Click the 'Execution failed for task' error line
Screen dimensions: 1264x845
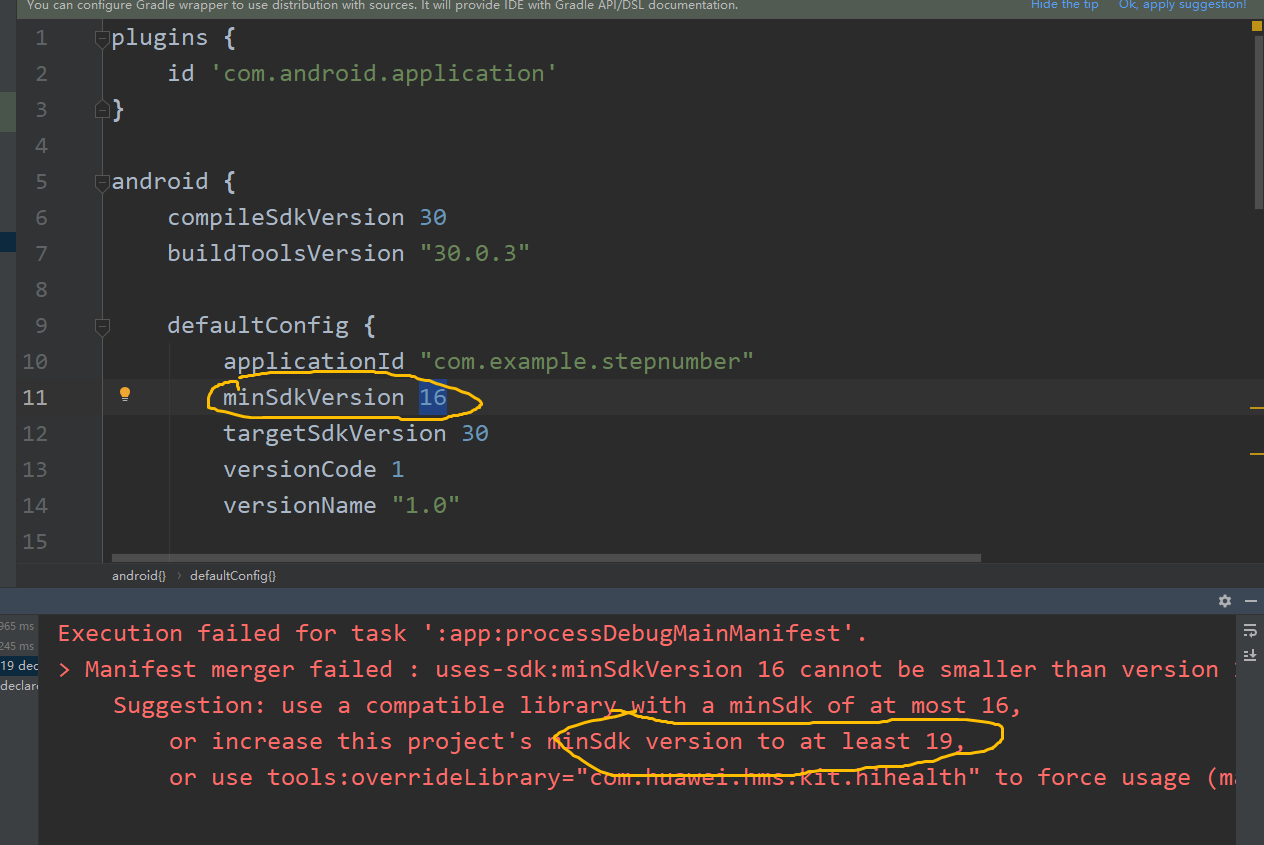point(462,633)
